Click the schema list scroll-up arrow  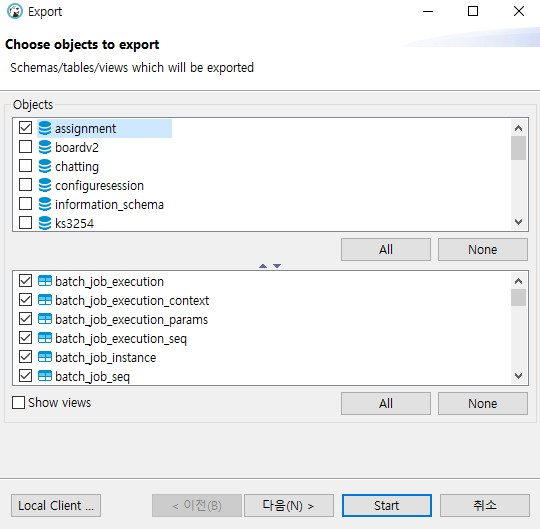518,128
